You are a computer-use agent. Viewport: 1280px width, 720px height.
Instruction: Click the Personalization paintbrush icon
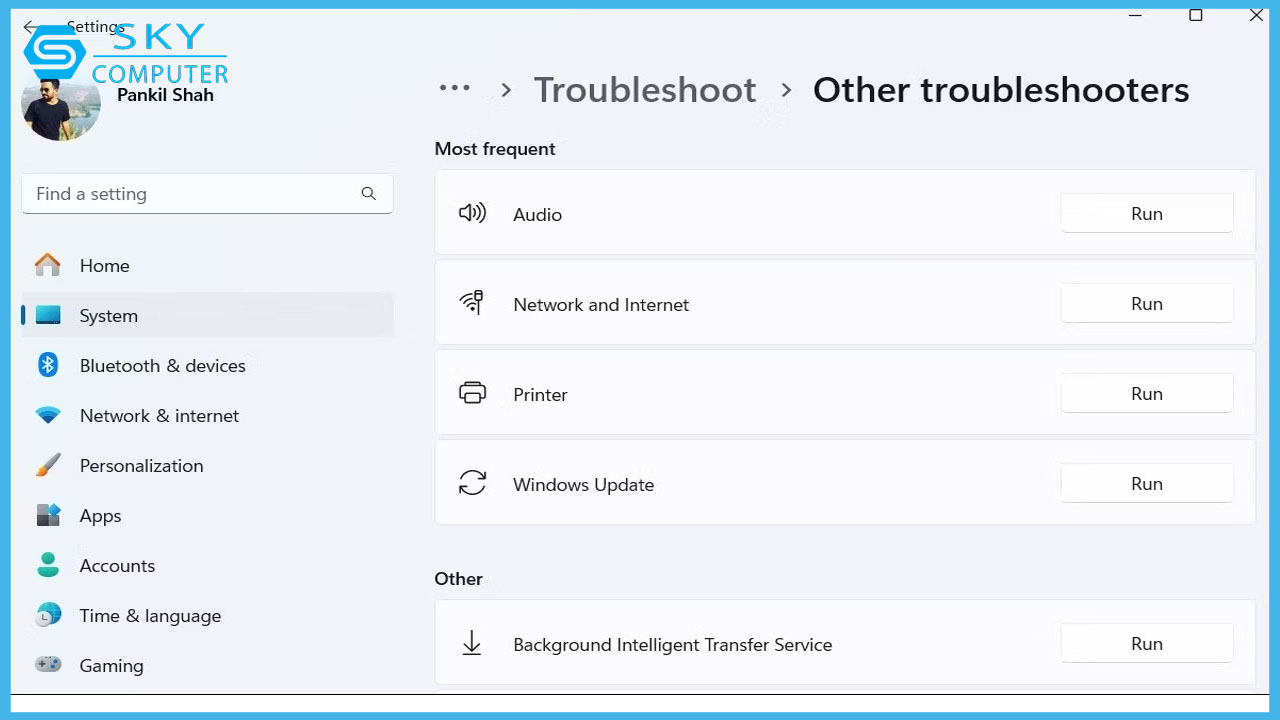(x=48, y=465)
